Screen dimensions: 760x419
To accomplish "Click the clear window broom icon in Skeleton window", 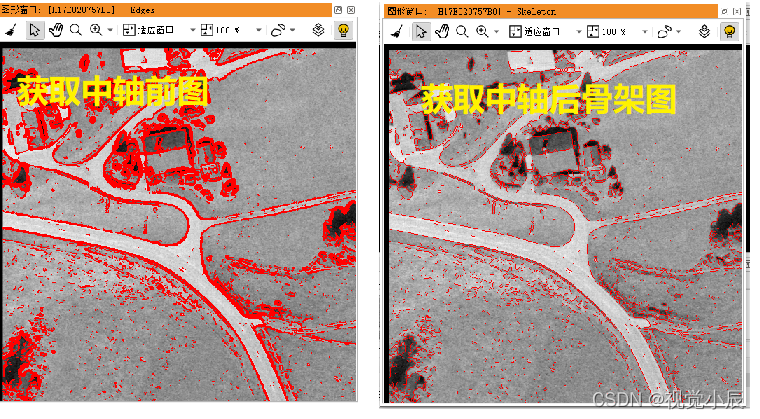I will point(397,32).
